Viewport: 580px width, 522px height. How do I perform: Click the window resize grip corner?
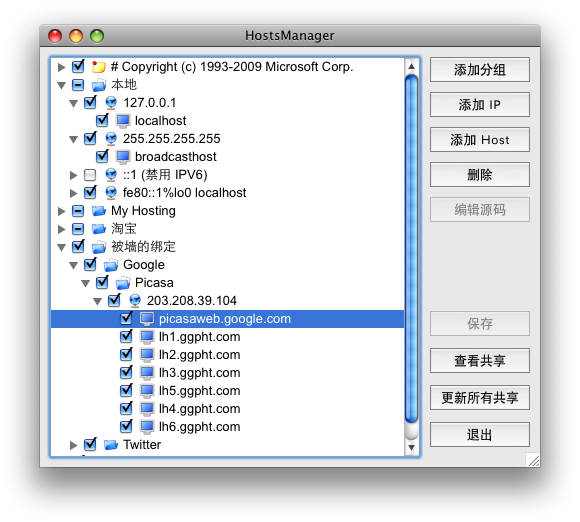[533, 460]
